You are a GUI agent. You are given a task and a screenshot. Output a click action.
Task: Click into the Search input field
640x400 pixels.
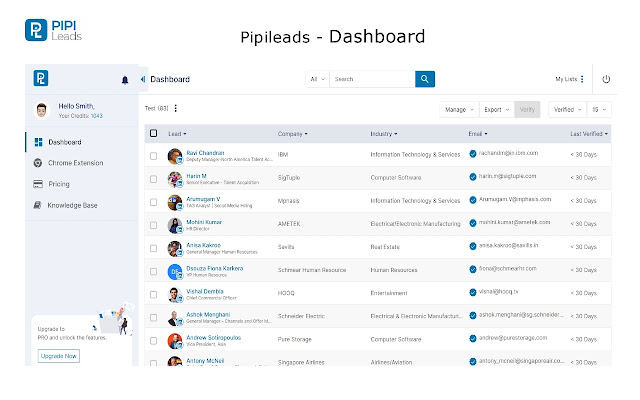371,79
